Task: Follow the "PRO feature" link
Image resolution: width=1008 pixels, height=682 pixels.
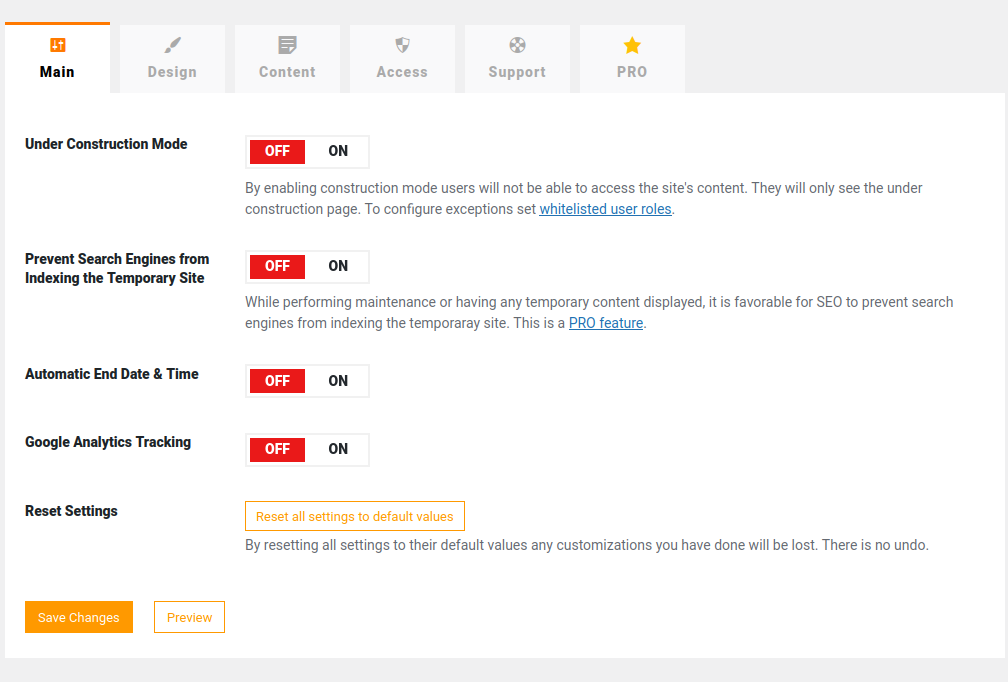Action: (x=606, y=323)
